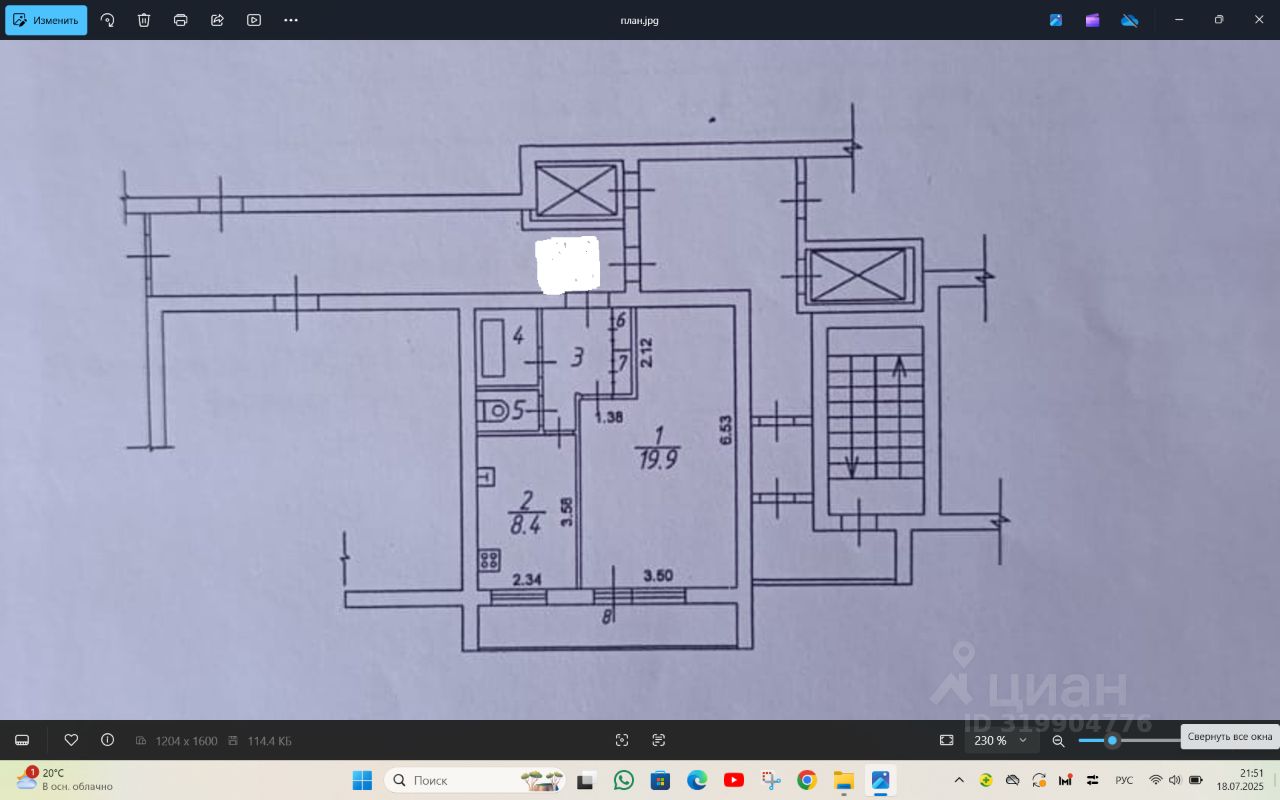This screenshot has width=1280, height=800.
Task: Print the floor plan image
Action: (180, 20)
